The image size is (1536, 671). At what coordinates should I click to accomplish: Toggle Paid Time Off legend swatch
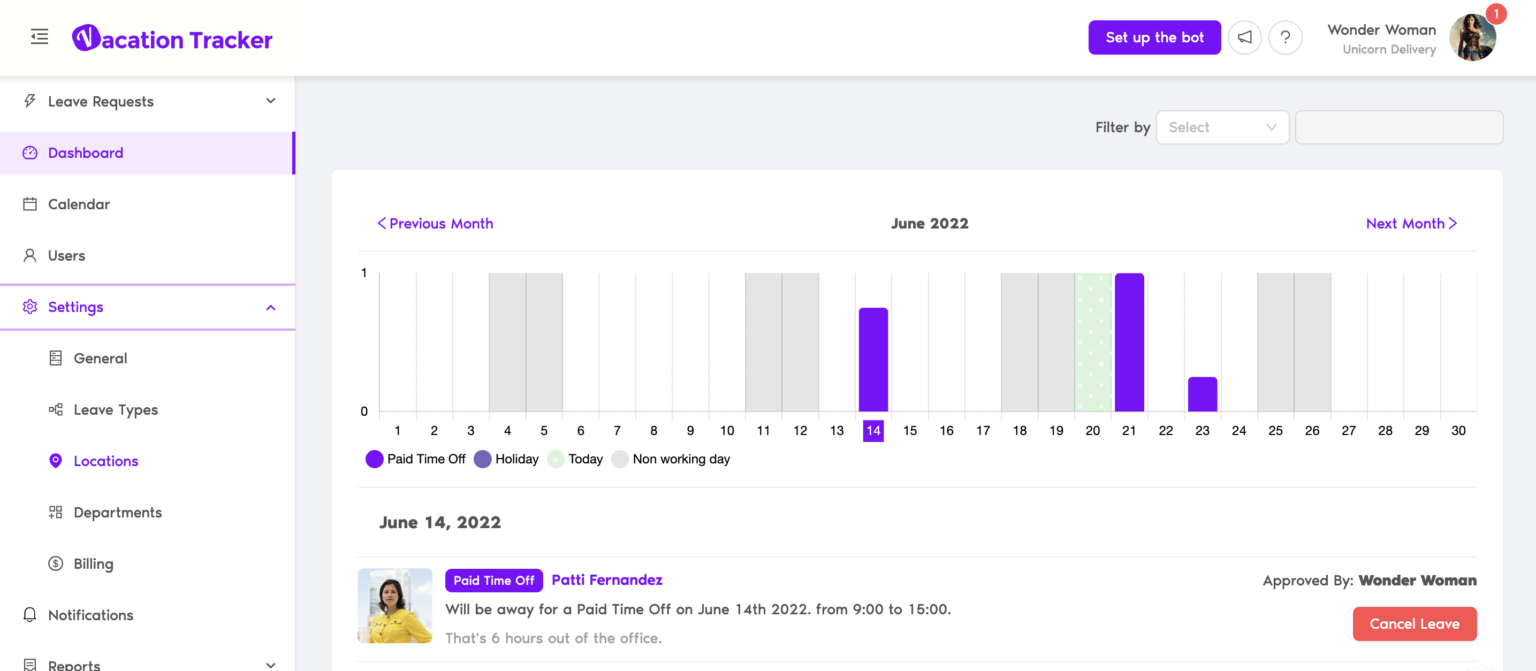click(x=374, y=459)
